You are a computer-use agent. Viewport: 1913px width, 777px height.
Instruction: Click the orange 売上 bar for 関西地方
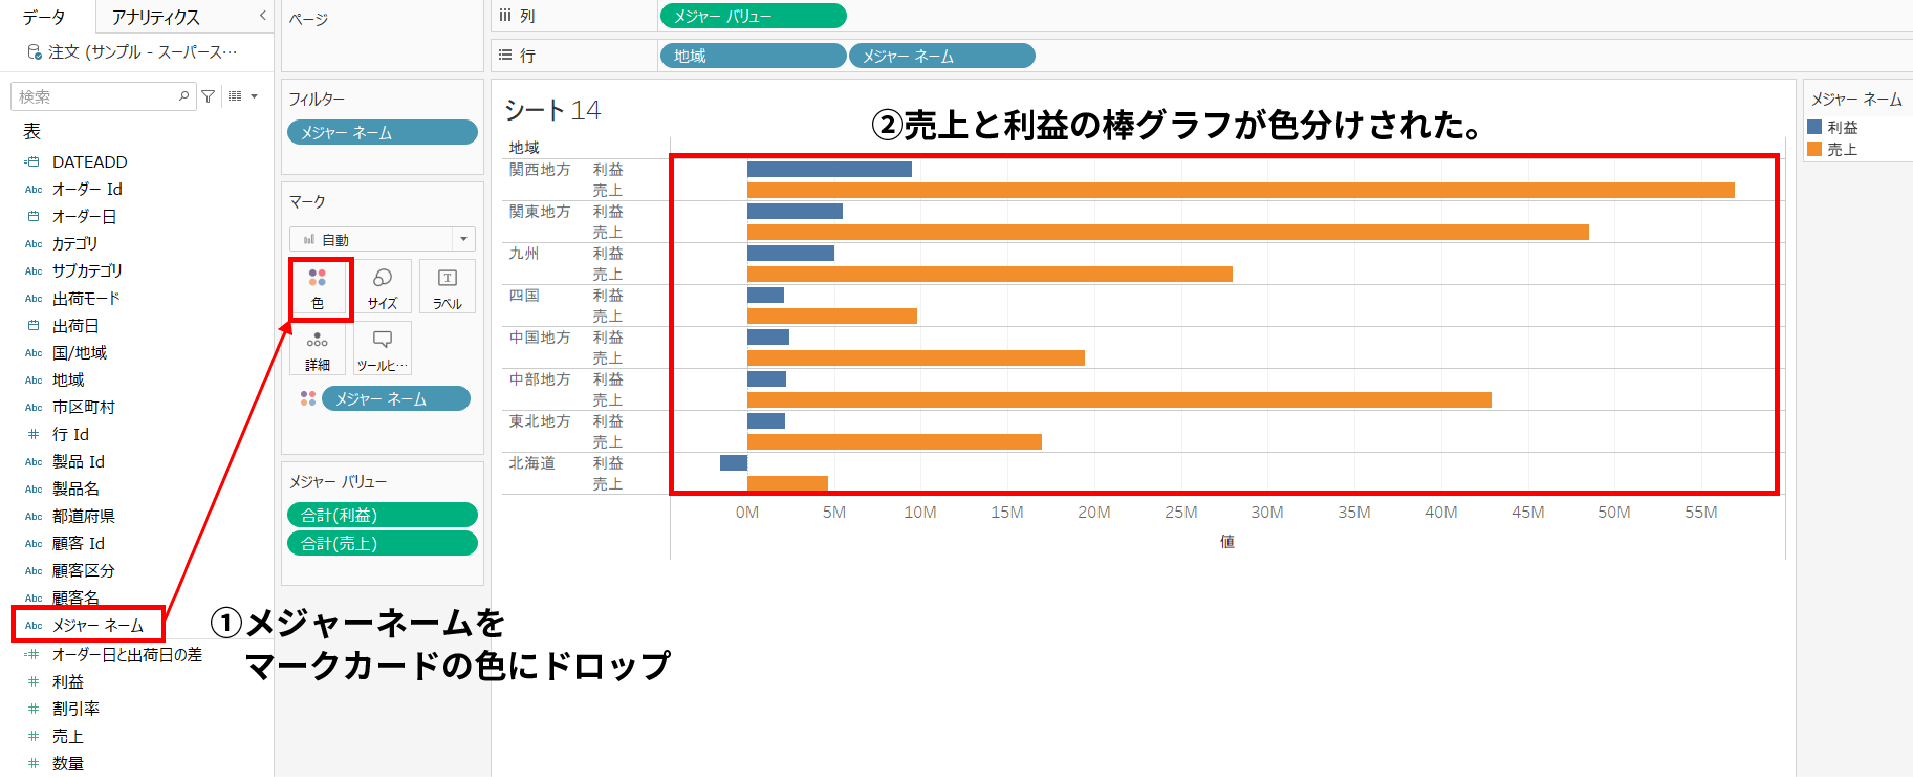pyautogui.click(x=1241, y=190)
